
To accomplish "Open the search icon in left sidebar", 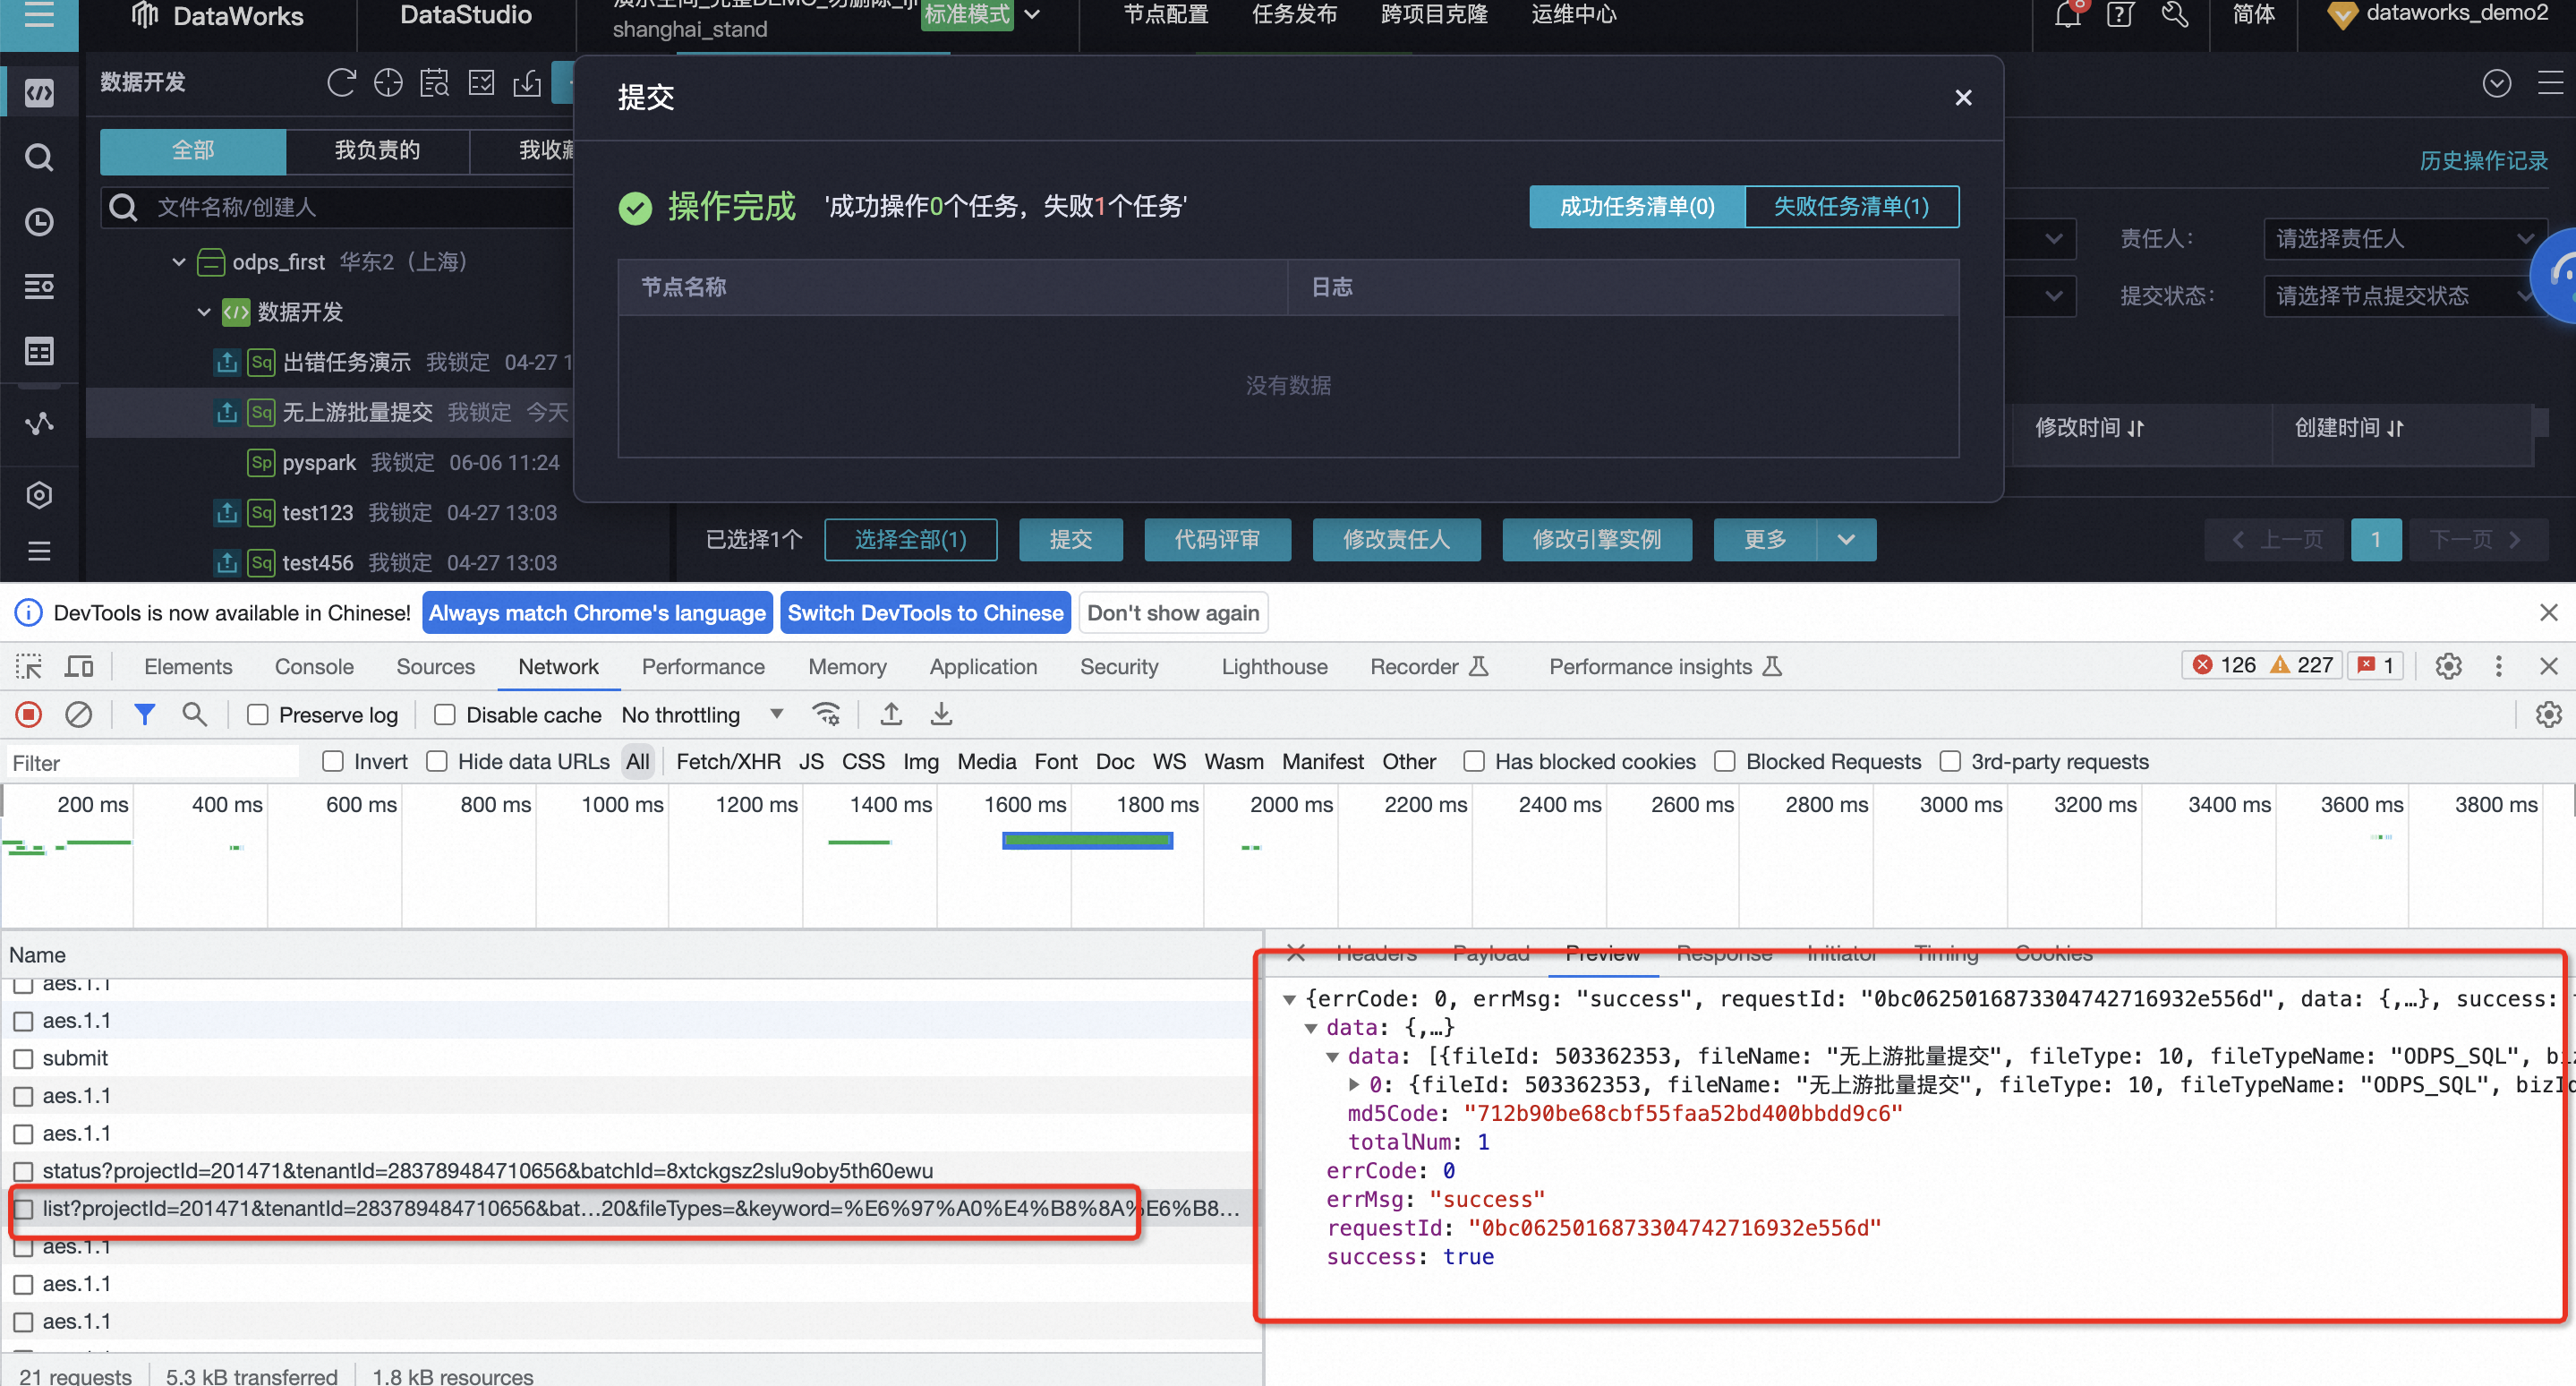I will pos(39,157).
